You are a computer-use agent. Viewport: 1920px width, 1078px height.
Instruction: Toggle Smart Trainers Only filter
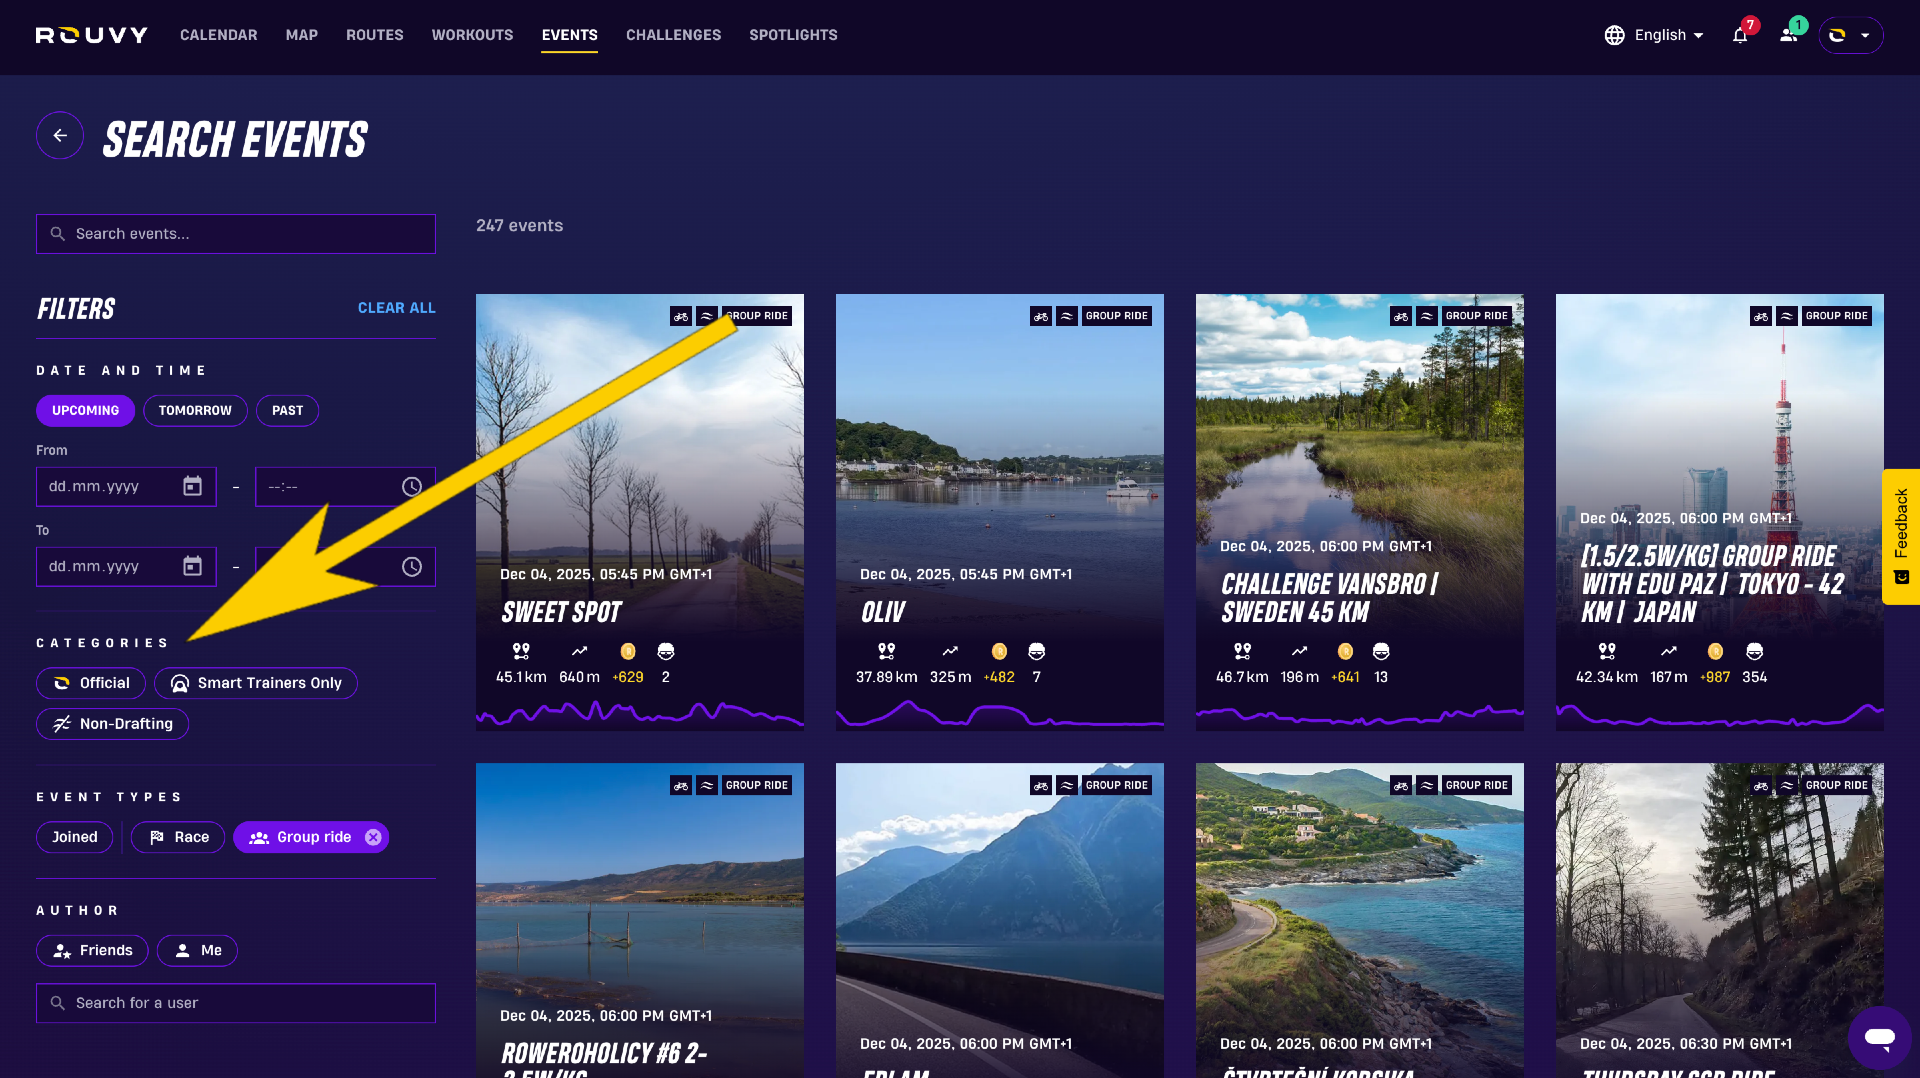tap(256, 683)
